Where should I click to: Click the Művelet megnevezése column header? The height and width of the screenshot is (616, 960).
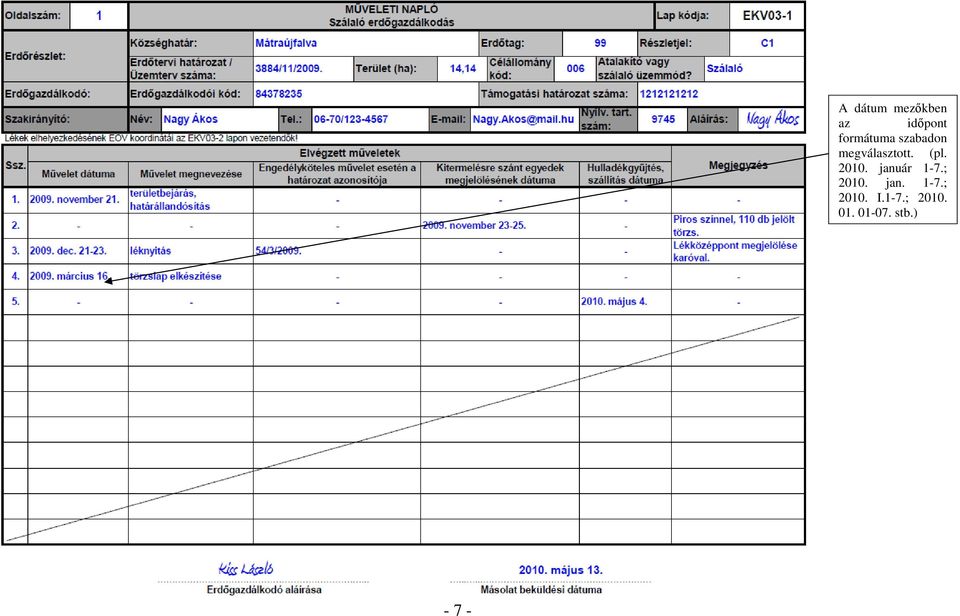click(x=190, y=174)
